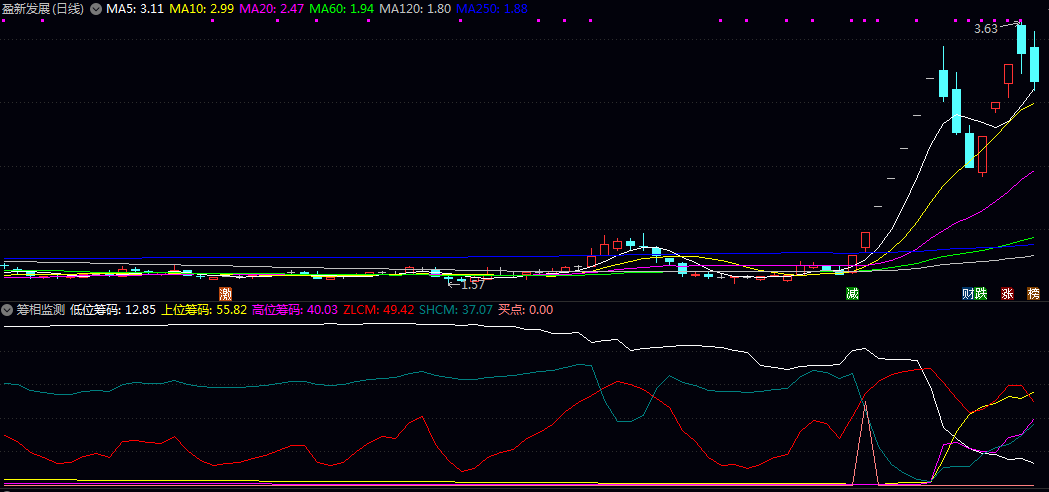Click the 3.63 high price label
The image size is (1049, 492).
(986, 29)
